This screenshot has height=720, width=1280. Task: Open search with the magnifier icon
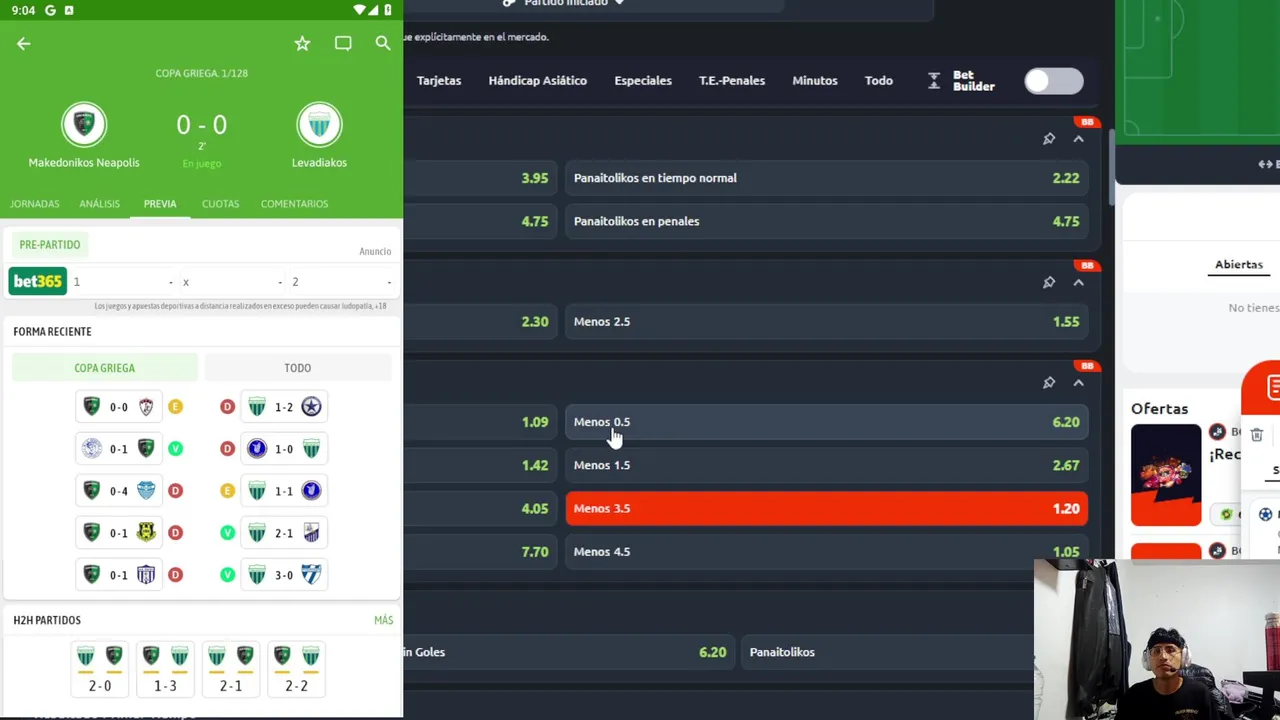click(383, 43)
